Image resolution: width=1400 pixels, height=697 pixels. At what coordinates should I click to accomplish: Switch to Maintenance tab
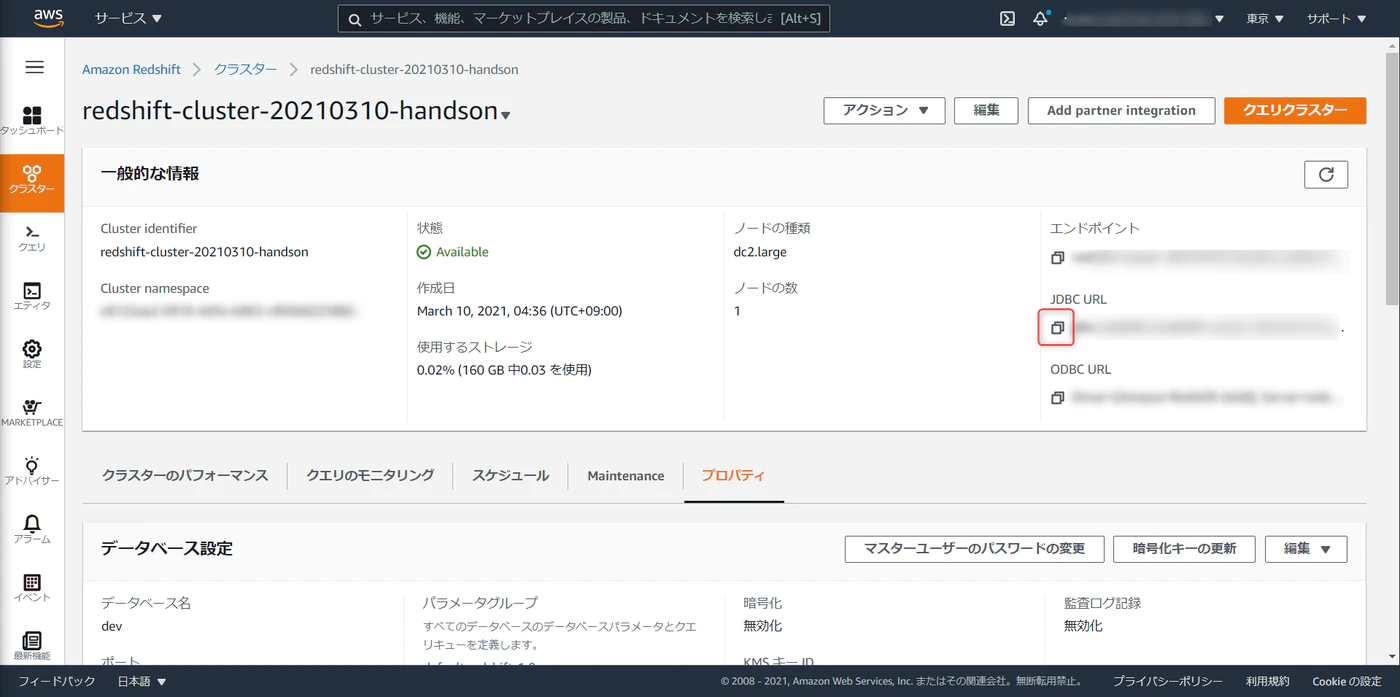click(x=626, y=476)
